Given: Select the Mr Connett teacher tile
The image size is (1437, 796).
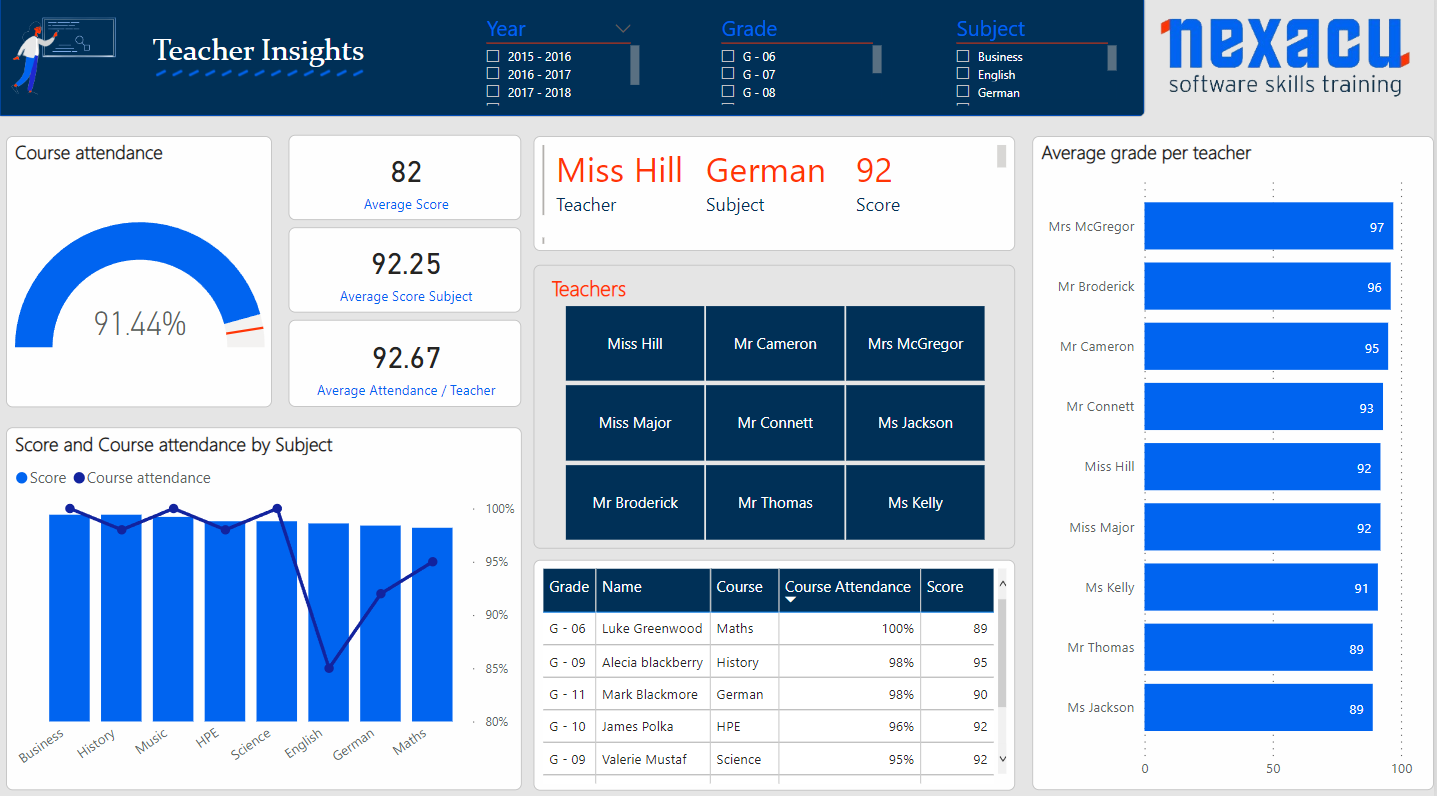Looking at the screenshot, I should coord(775,422).
